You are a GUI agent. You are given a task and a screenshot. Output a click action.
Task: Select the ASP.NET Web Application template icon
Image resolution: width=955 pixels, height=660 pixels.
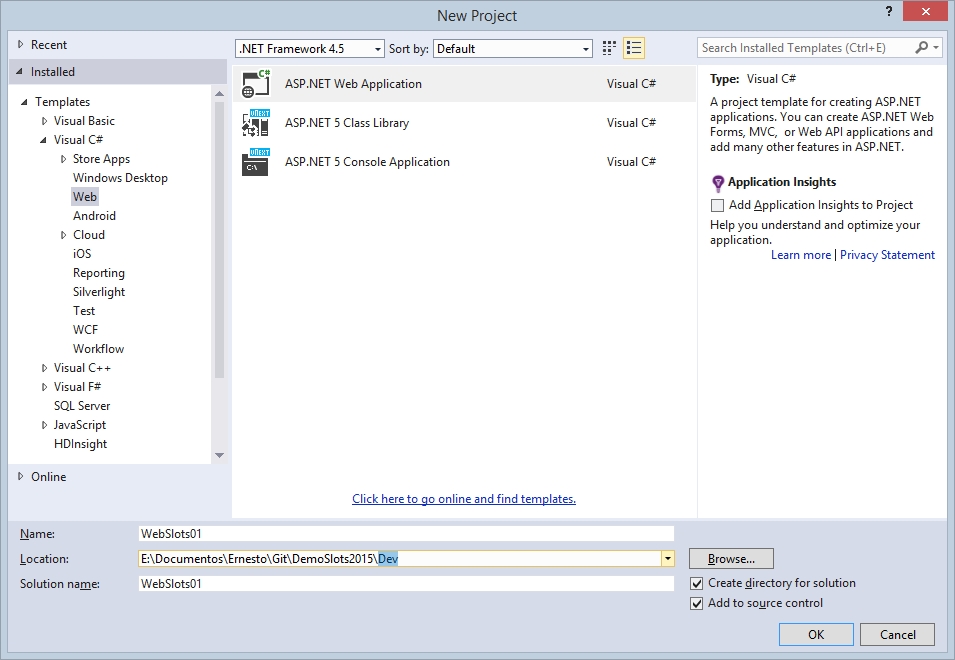(256, 83)
